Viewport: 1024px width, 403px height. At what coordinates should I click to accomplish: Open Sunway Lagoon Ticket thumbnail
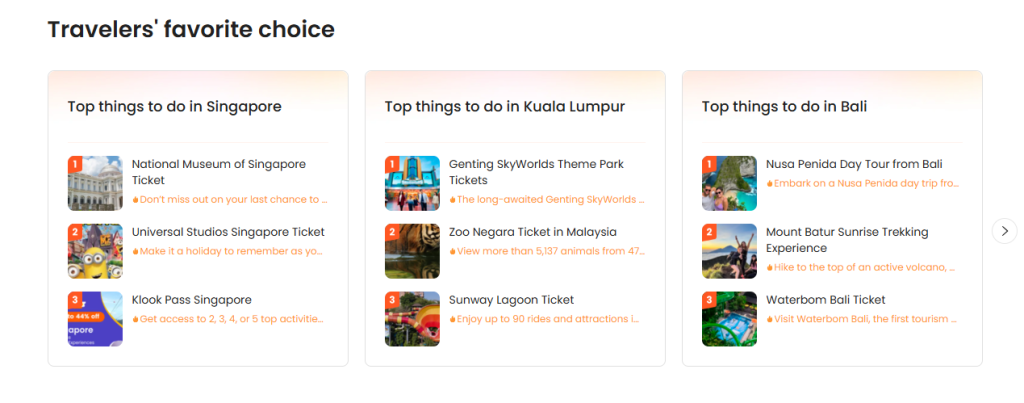(x=412, y=319)
